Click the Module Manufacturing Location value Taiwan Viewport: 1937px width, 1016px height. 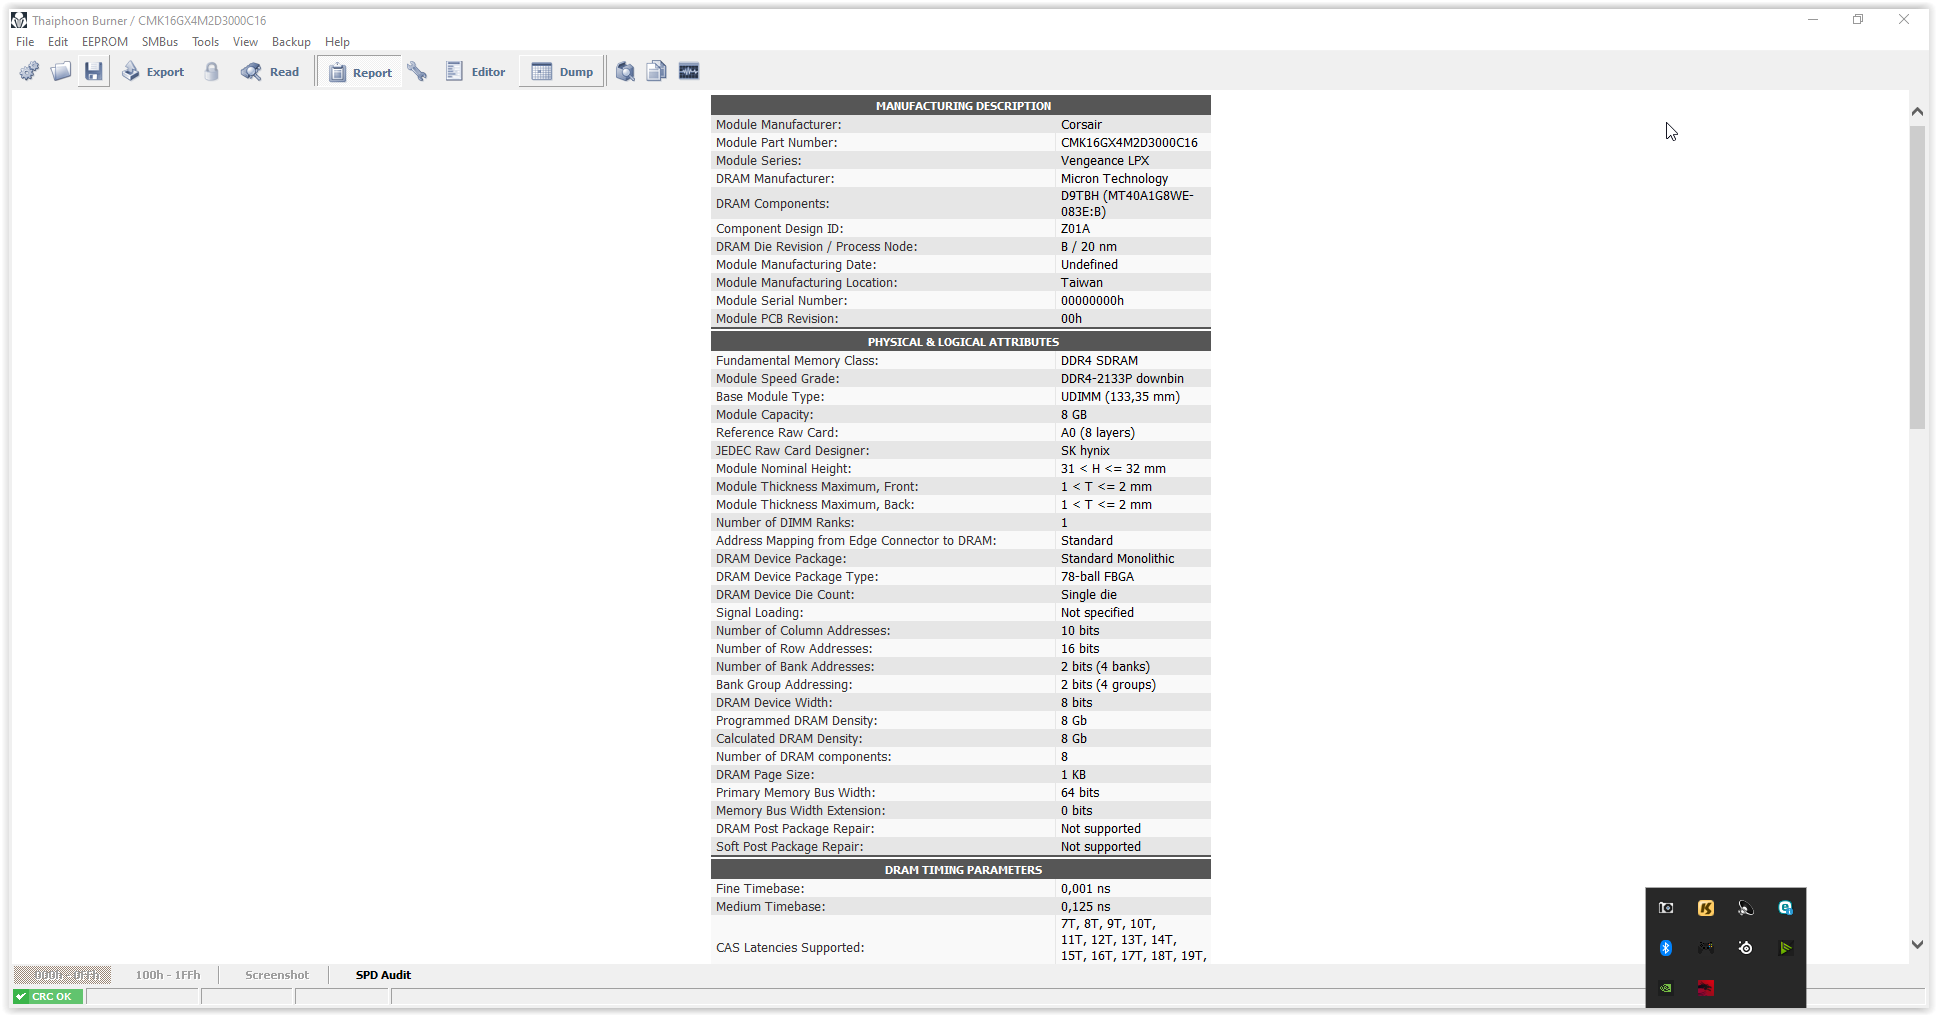[1082, 283]
